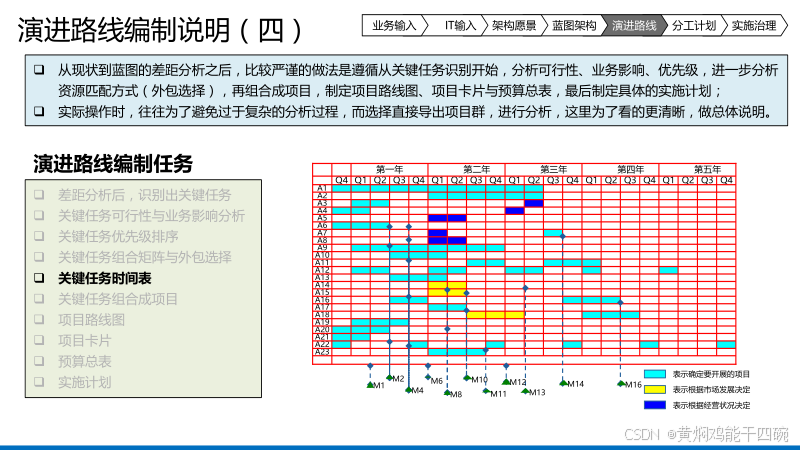Click milestone marker M2
The height and width of the screenshot is (450, 800).
tap(390, 378)
